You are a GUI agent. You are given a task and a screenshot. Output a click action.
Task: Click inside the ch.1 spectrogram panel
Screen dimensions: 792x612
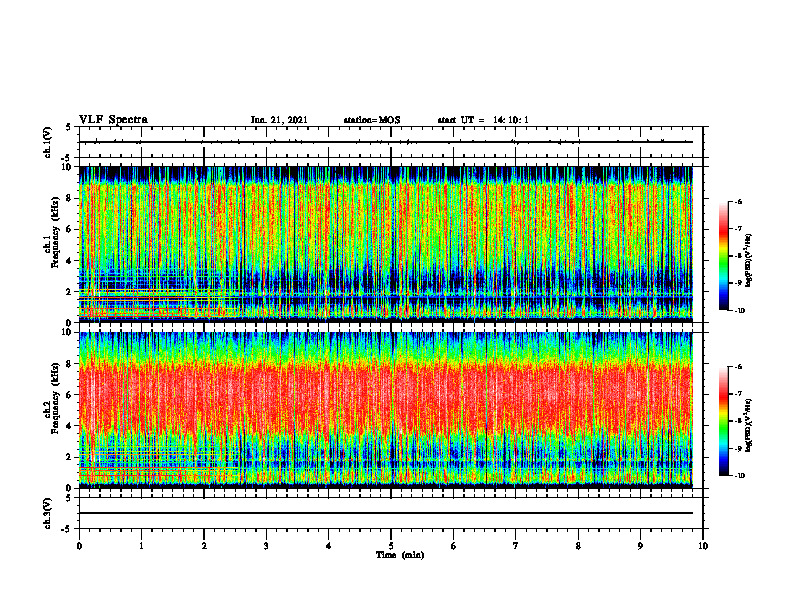click(386, 244)
